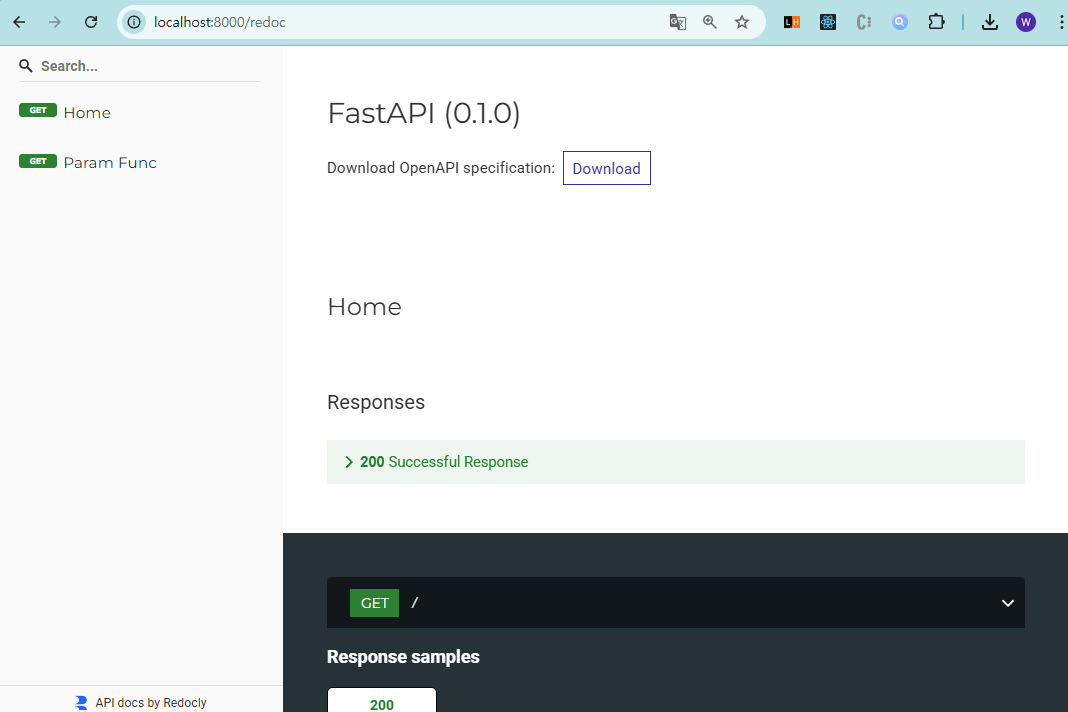Image resolution: width=1068 pixels, height=712 pixels.
Task: Click the chevron arrow before 200 Successful Response
Action: pyautogui.click(x=349, y=462)
